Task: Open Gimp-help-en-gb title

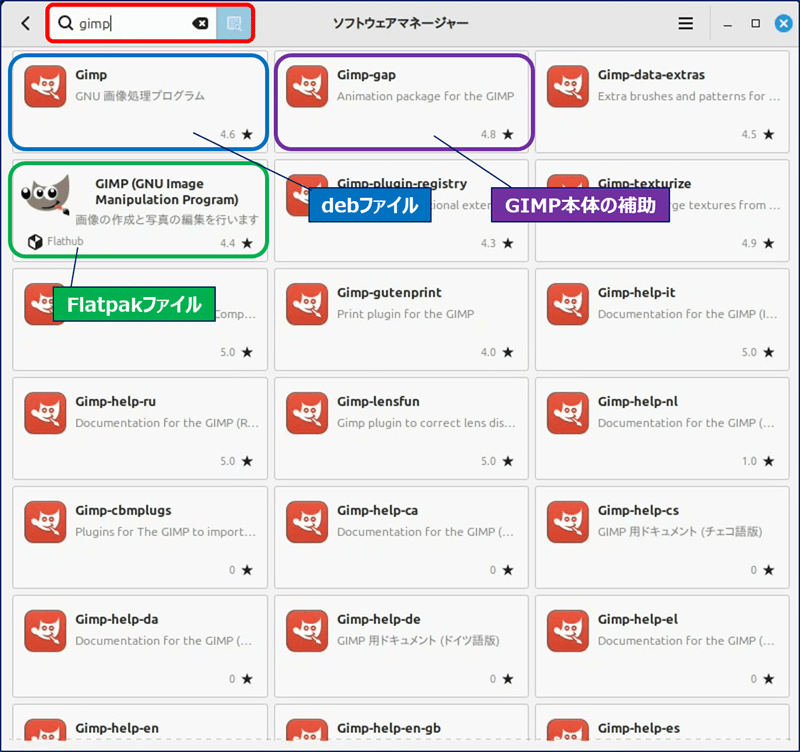Action: click(x=389, y=729)
